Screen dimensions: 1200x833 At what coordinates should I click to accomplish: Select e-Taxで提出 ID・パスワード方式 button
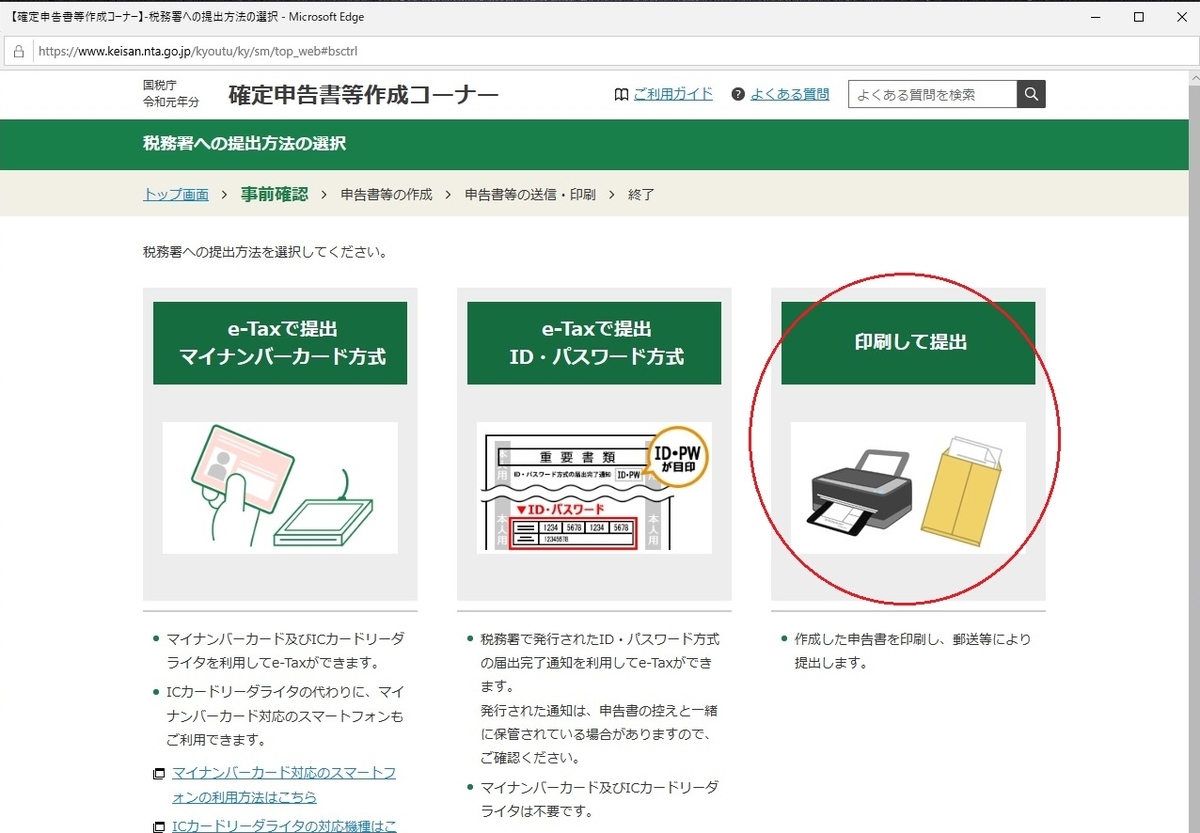point(594,343)
